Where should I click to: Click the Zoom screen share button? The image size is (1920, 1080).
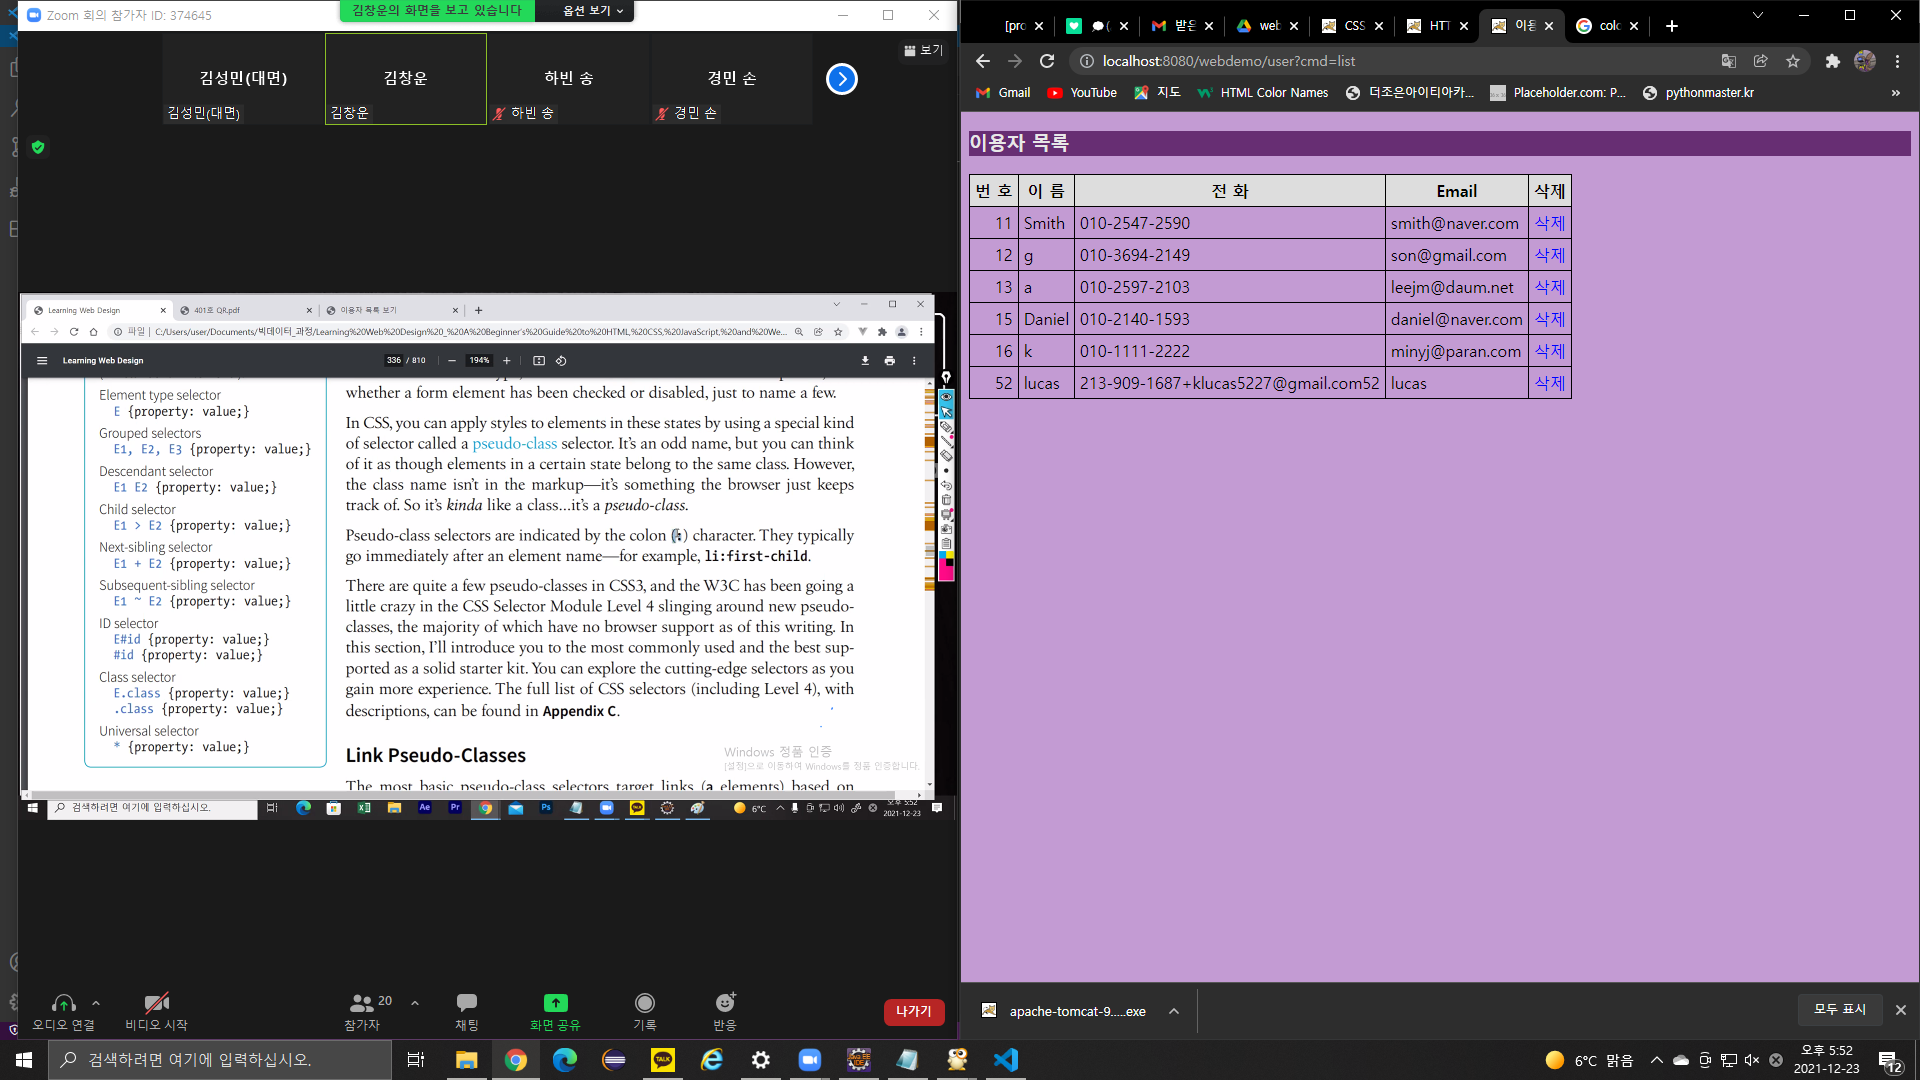tap(555, 1004)
